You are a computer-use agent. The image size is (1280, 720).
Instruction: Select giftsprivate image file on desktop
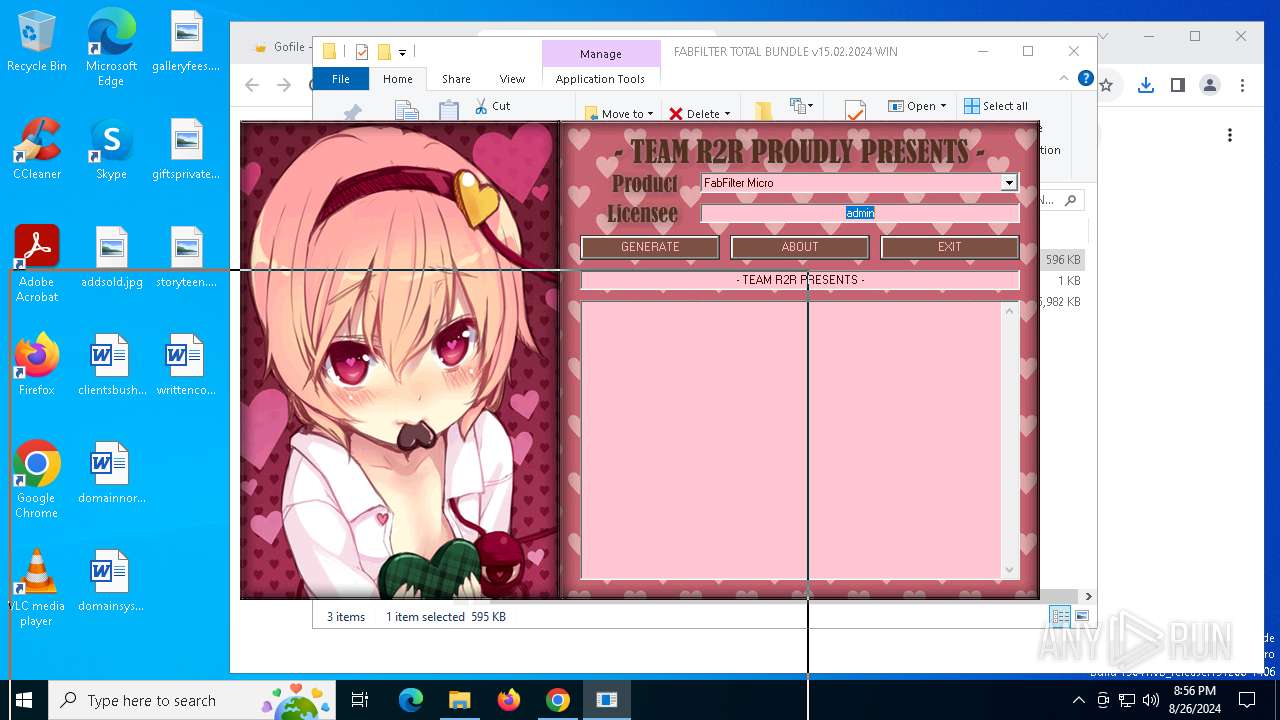(x=186, y=149)
